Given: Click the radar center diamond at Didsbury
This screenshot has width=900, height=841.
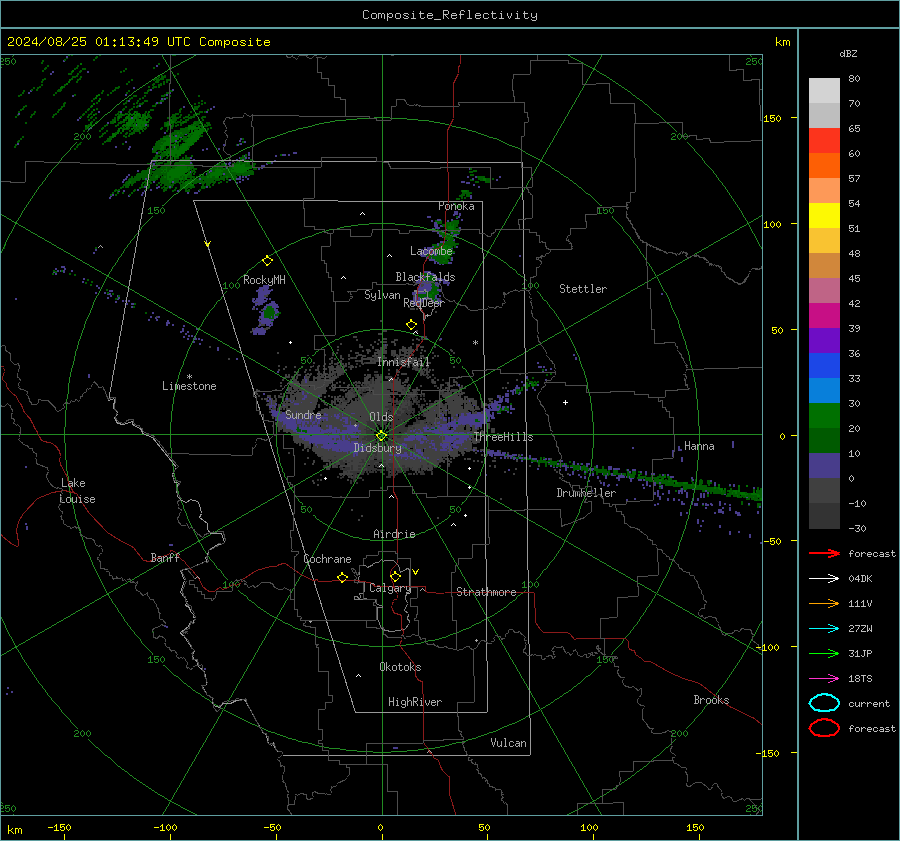Looking at the screenshot, I should point(381,436).
